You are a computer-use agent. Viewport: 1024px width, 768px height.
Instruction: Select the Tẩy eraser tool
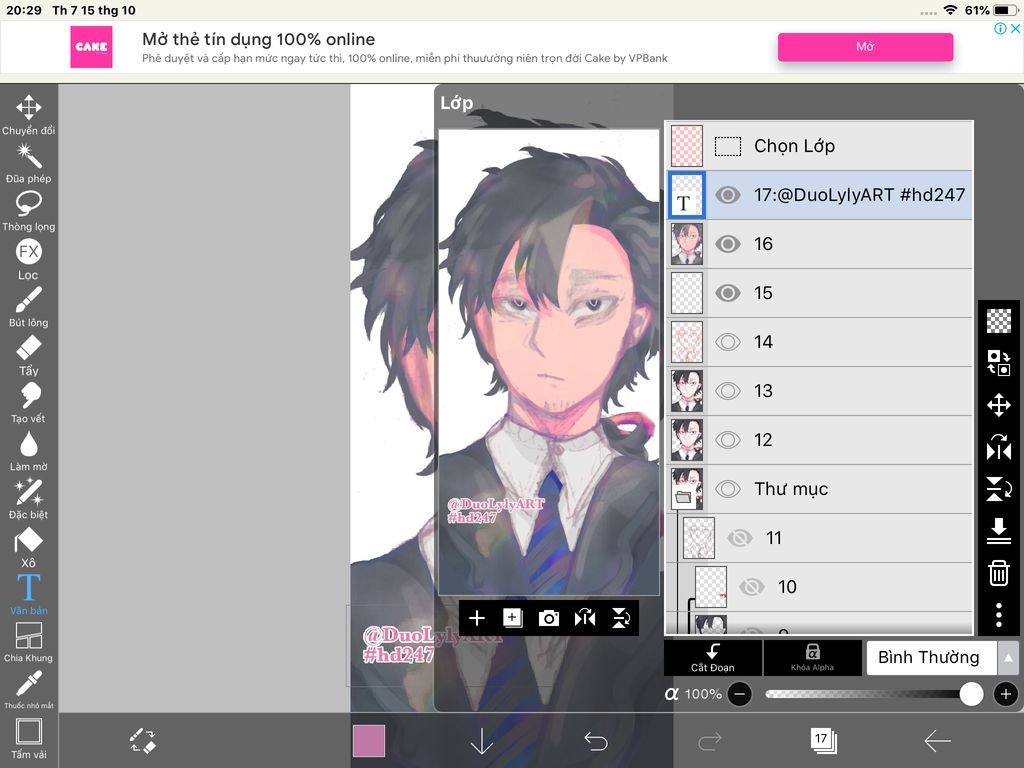[x=29, y=355]
